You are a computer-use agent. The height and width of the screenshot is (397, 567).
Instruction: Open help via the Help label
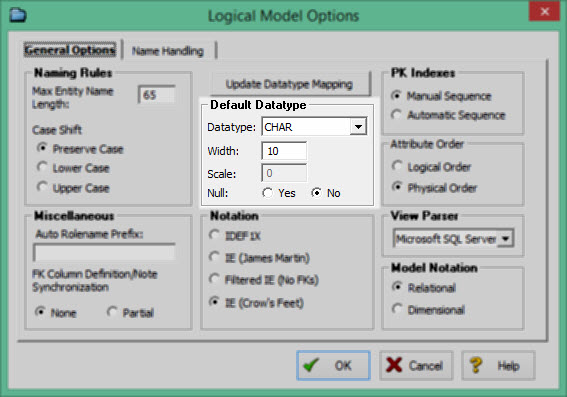tap(508, 366)
